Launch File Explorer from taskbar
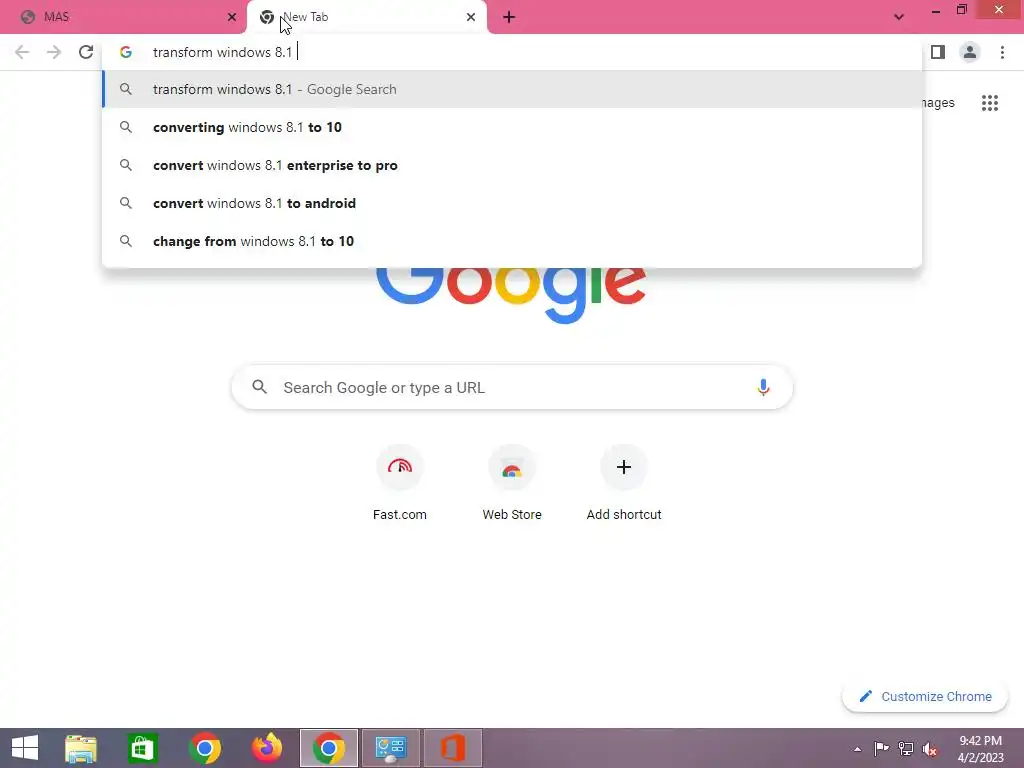This screenshot has height=768, width=1024. coord(81,748)
